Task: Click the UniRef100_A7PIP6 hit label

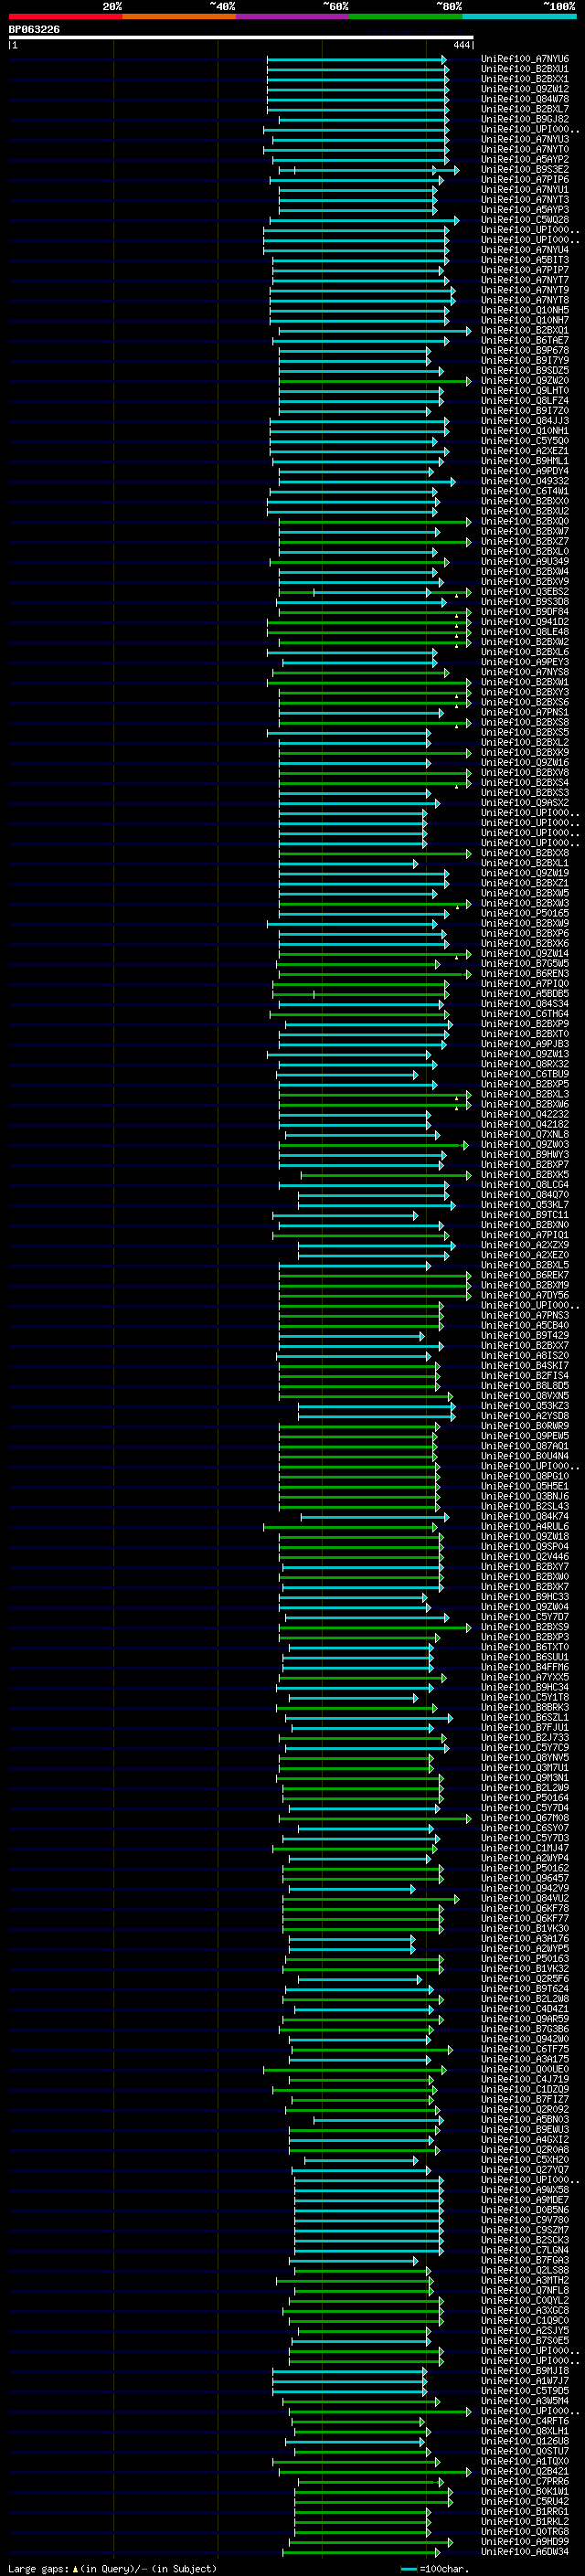Action: click(x=524, y=180)
